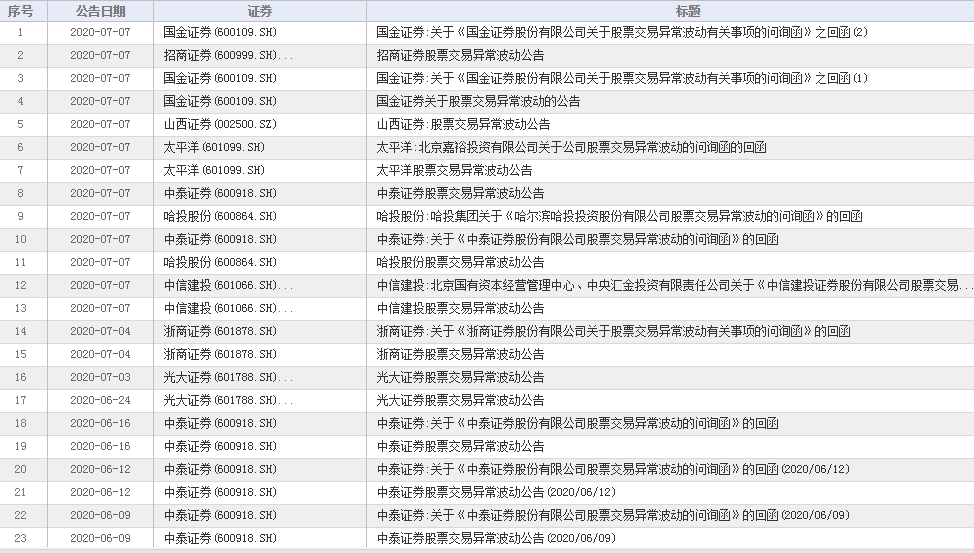This screenshot has height=553, width=974.
Task: Open 太平洋:北京嘉裕投资有限公司 reply letter title
Action: tap(571, 147)
